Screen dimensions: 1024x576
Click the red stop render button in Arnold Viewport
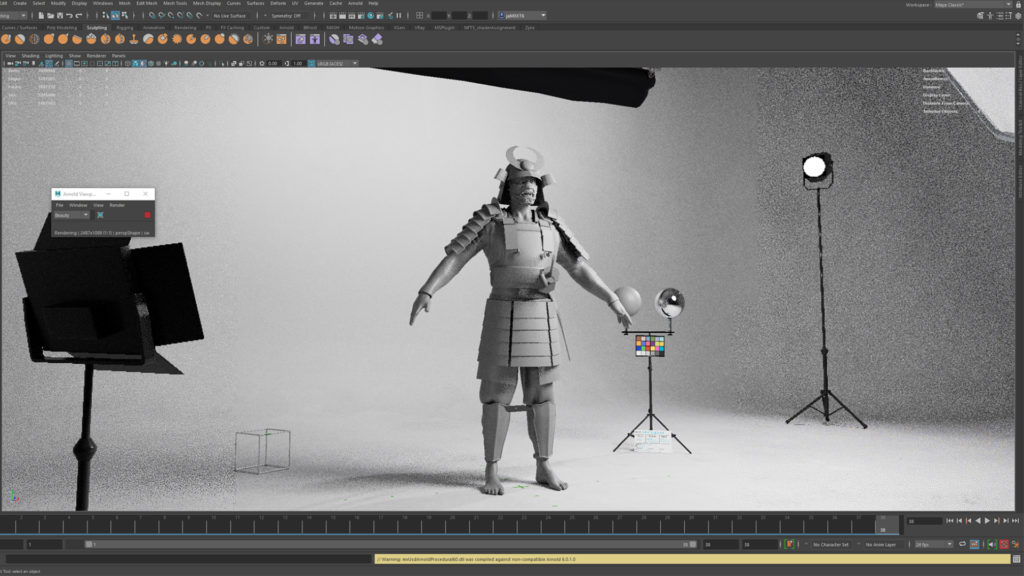click(147, 215)
